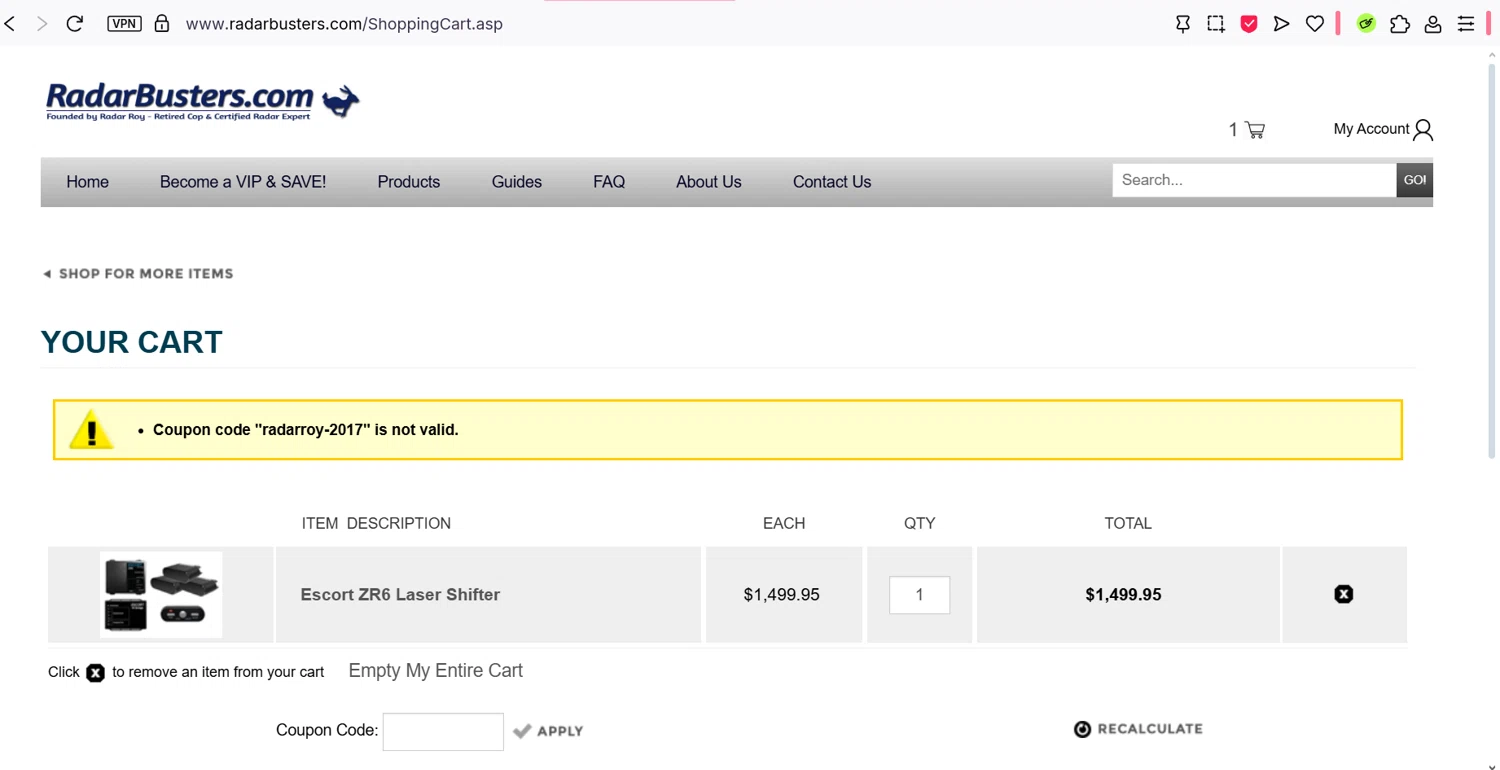Open My Account link
This screenshot has height=770, width=1500.
(x=1371, y=129)
